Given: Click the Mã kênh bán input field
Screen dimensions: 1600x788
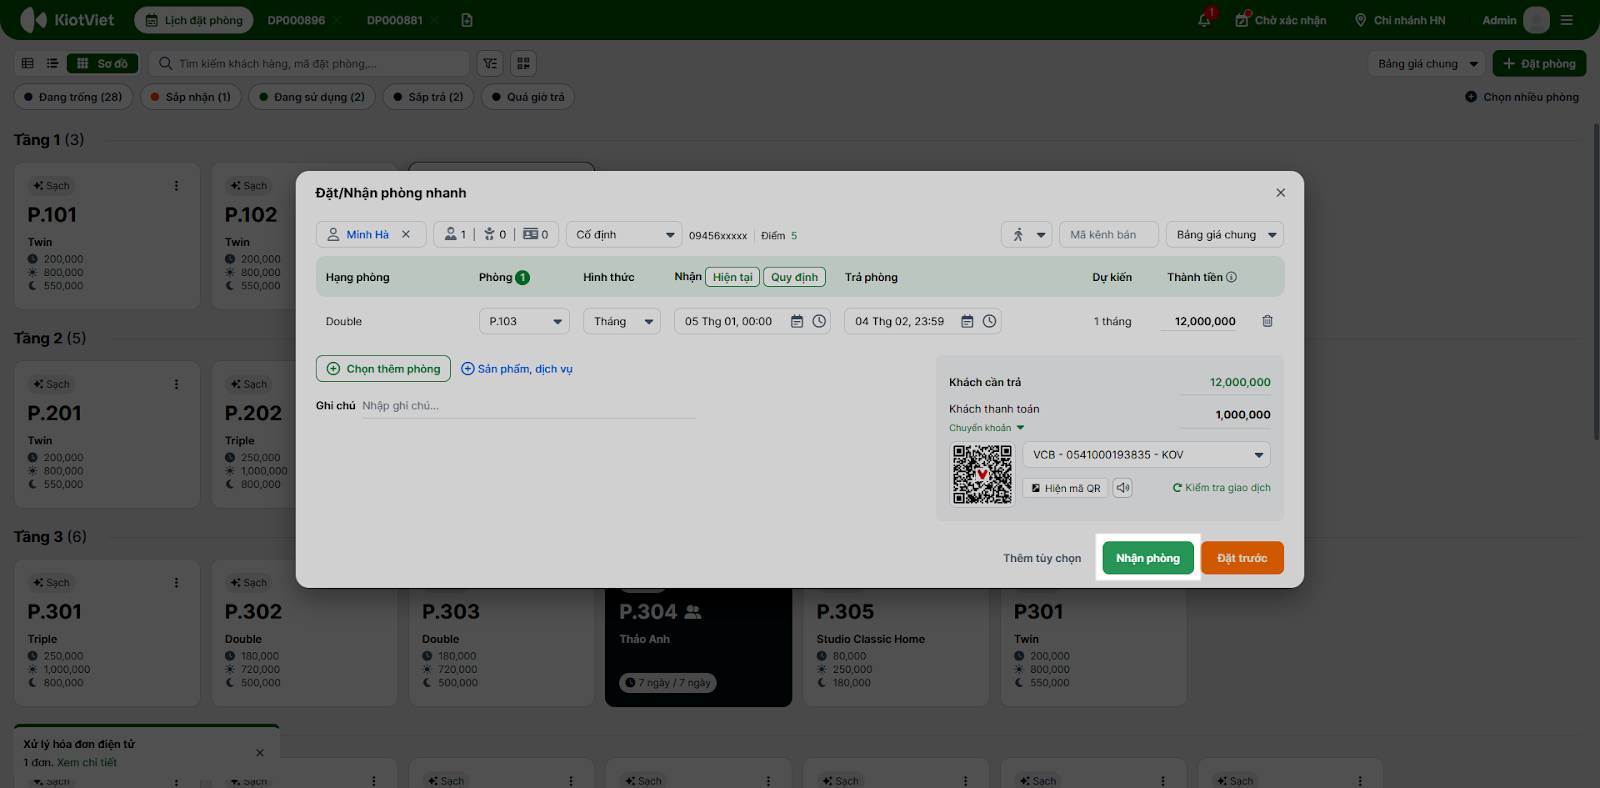Looking at the screenshot, I should [x=1109, y=235].
